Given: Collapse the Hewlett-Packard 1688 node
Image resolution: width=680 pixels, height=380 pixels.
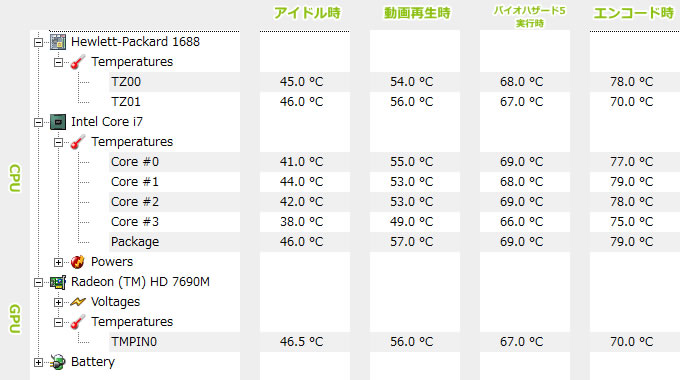Looking at the screenshot, I should click(39, 43).
